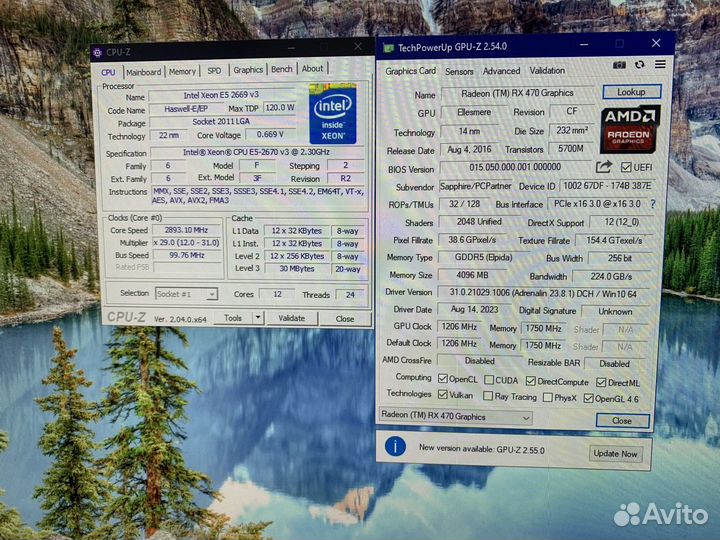Click the BIOS Version field
The width and height of the screenshot is (720, 540).
(x=515, y=167)
